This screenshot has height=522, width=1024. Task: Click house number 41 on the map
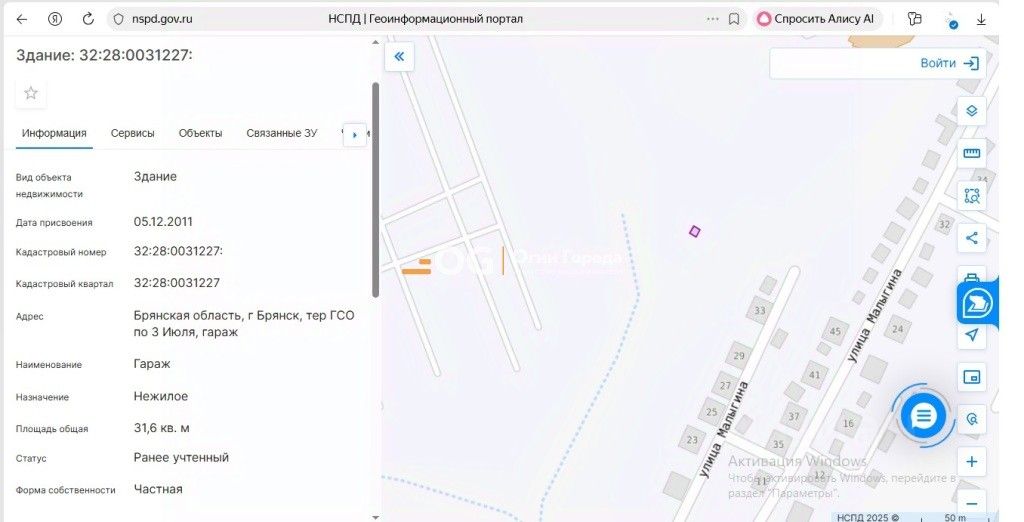pyautogui.click(x=814, y=375)
